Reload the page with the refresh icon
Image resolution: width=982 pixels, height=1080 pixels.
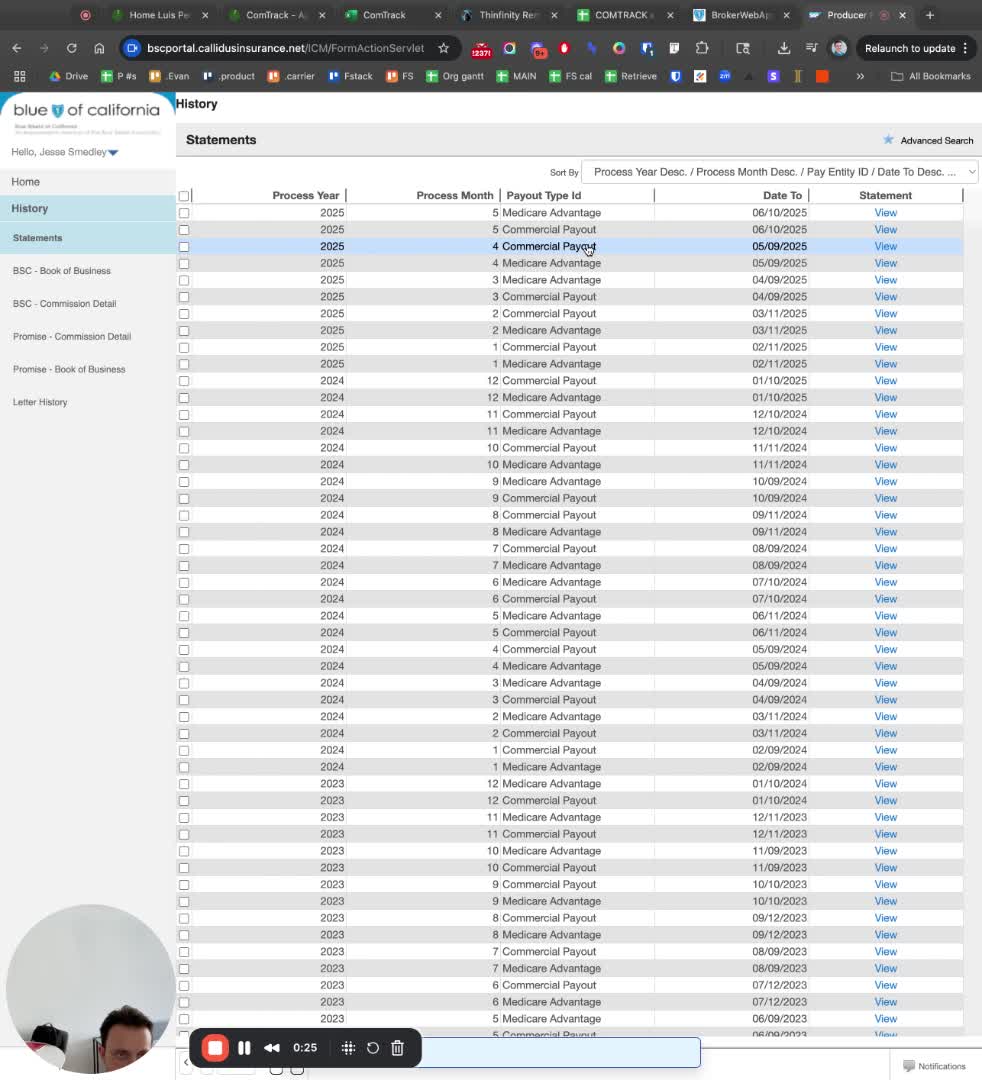[72, 48]
